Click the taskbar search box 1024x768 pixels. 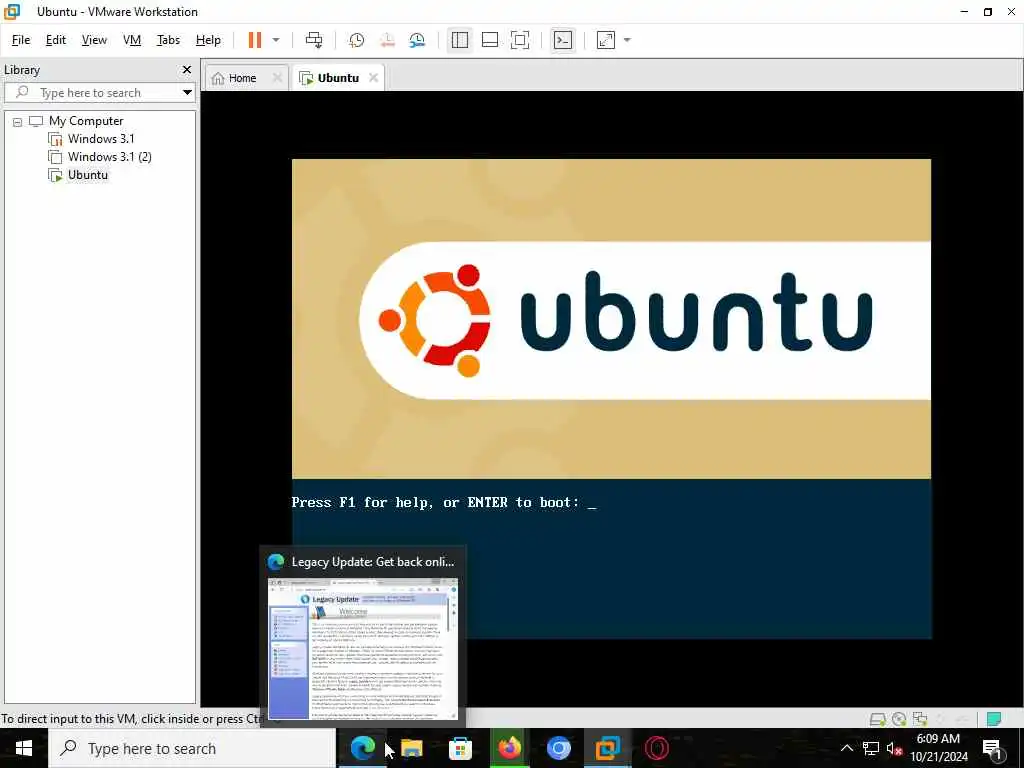[x=193, y=748]
